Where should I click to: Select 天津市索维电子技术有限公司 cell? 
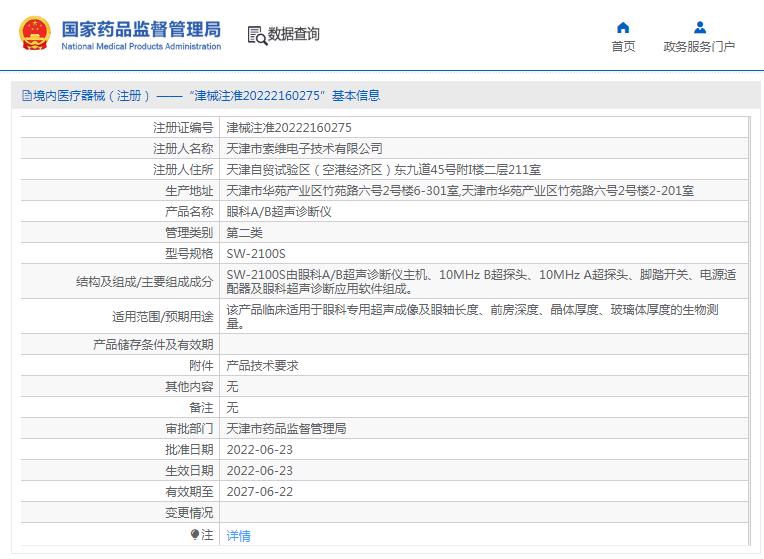304,149
